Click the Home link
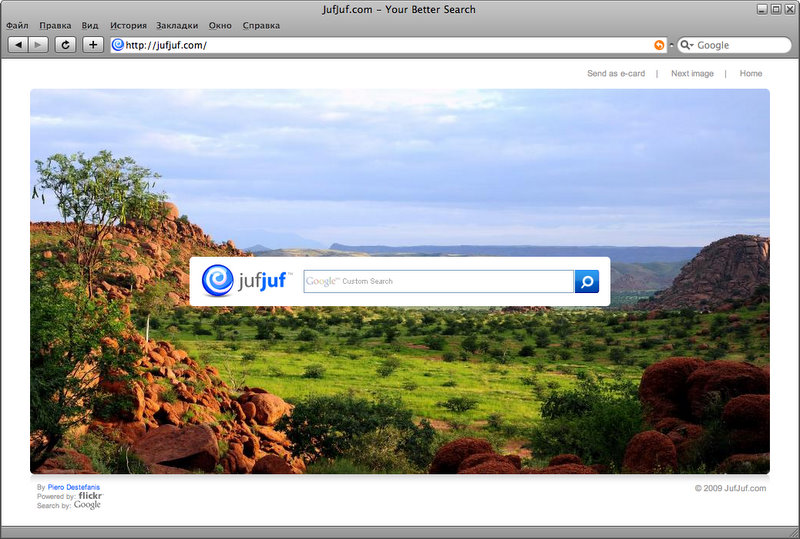The width and height of the screenshot is (800, 539). point(751,74)
